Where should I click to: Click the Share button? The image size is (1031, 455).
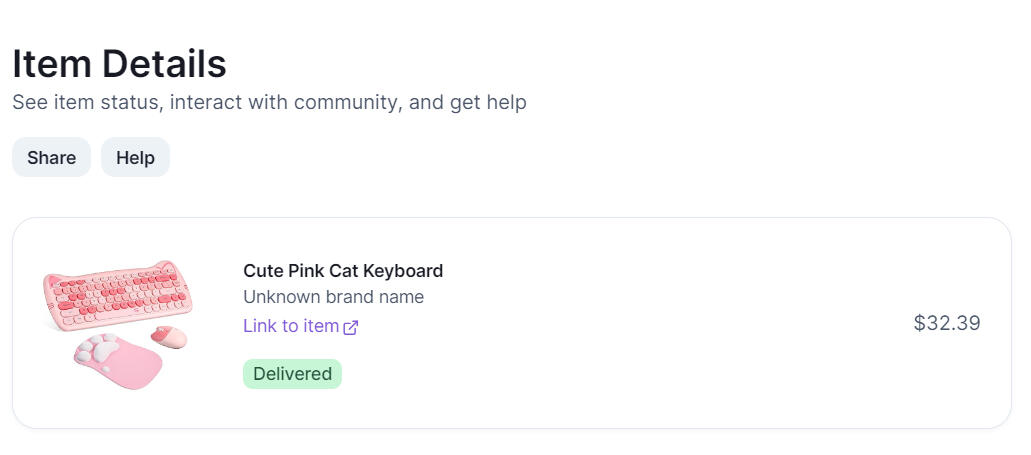pyautogui.click(x=51, y=158)
